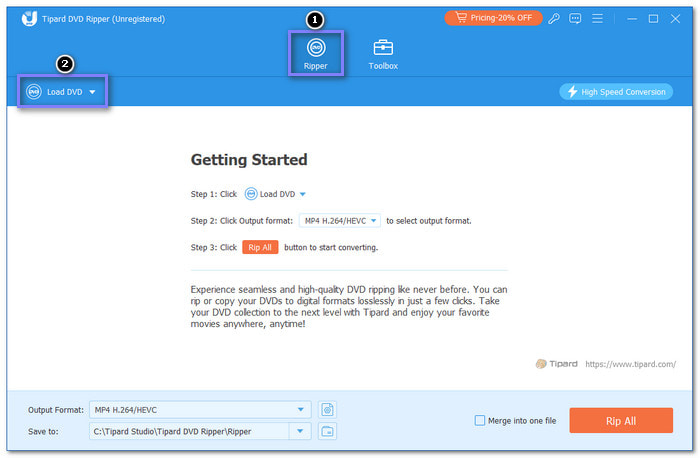This screenshot has height=458, width=700.
Task: Close the Tipard DVD Ripper window
Action: [675, 19]
